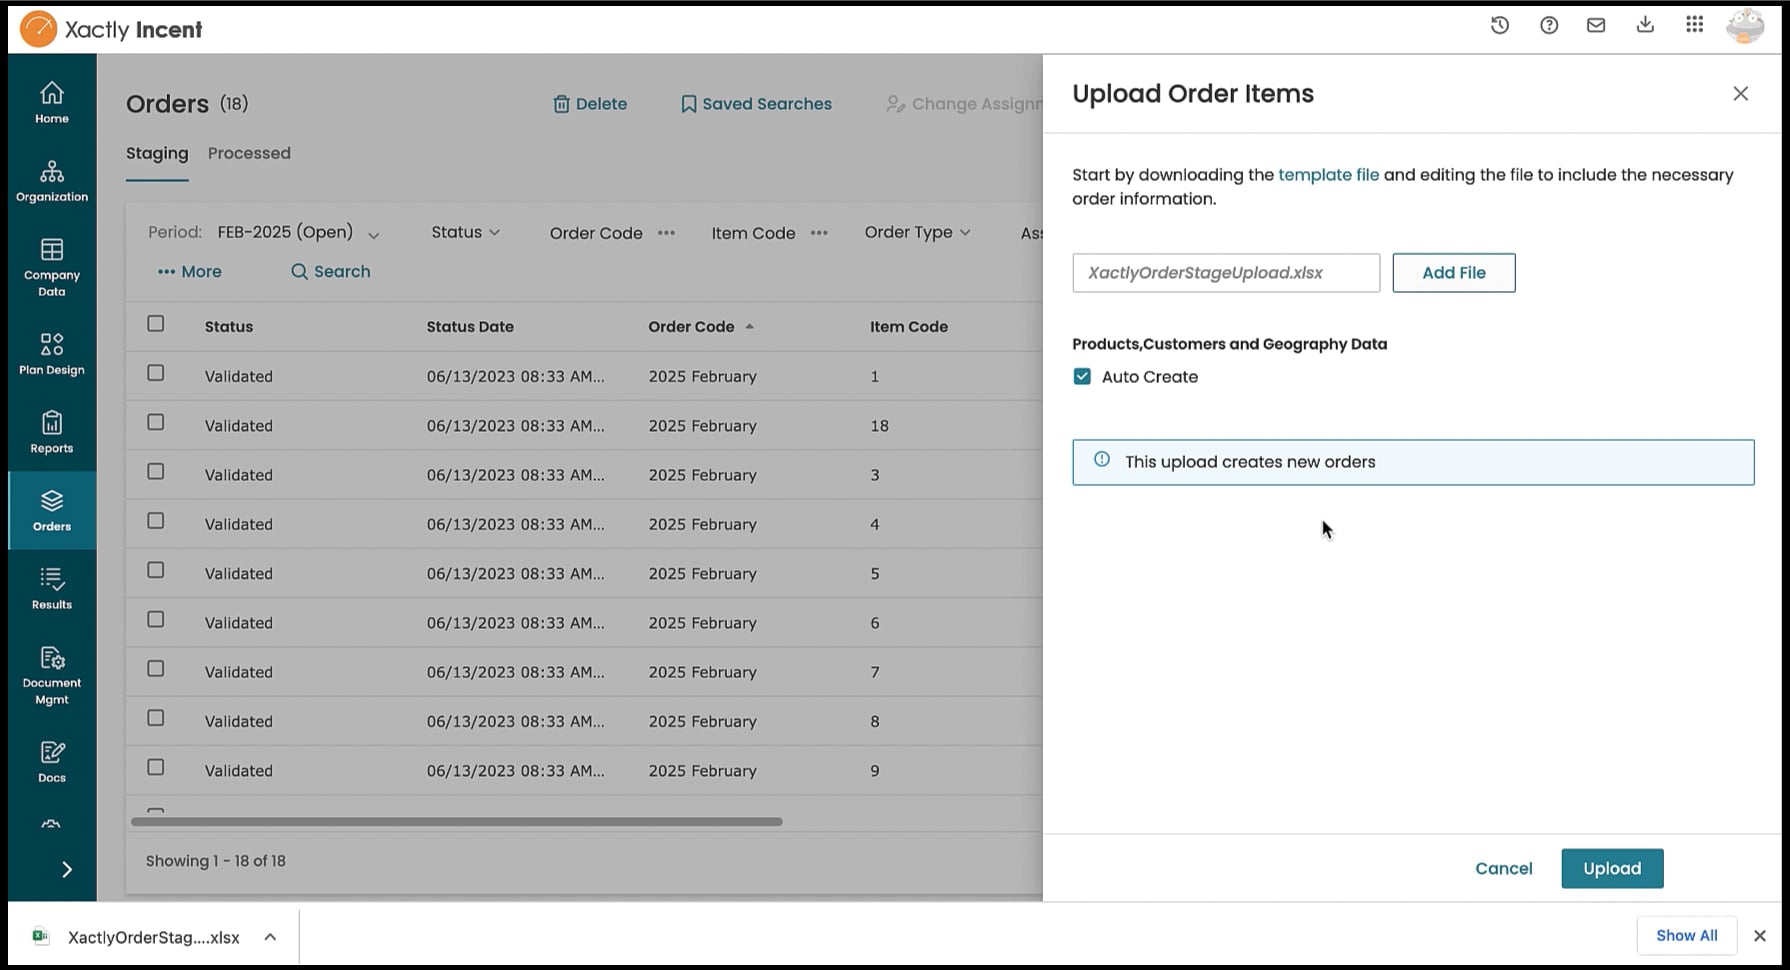The width and height of the screenshot is (1790, 970).
Task: Switch to the Staging tab
Action: coord(157,154)
